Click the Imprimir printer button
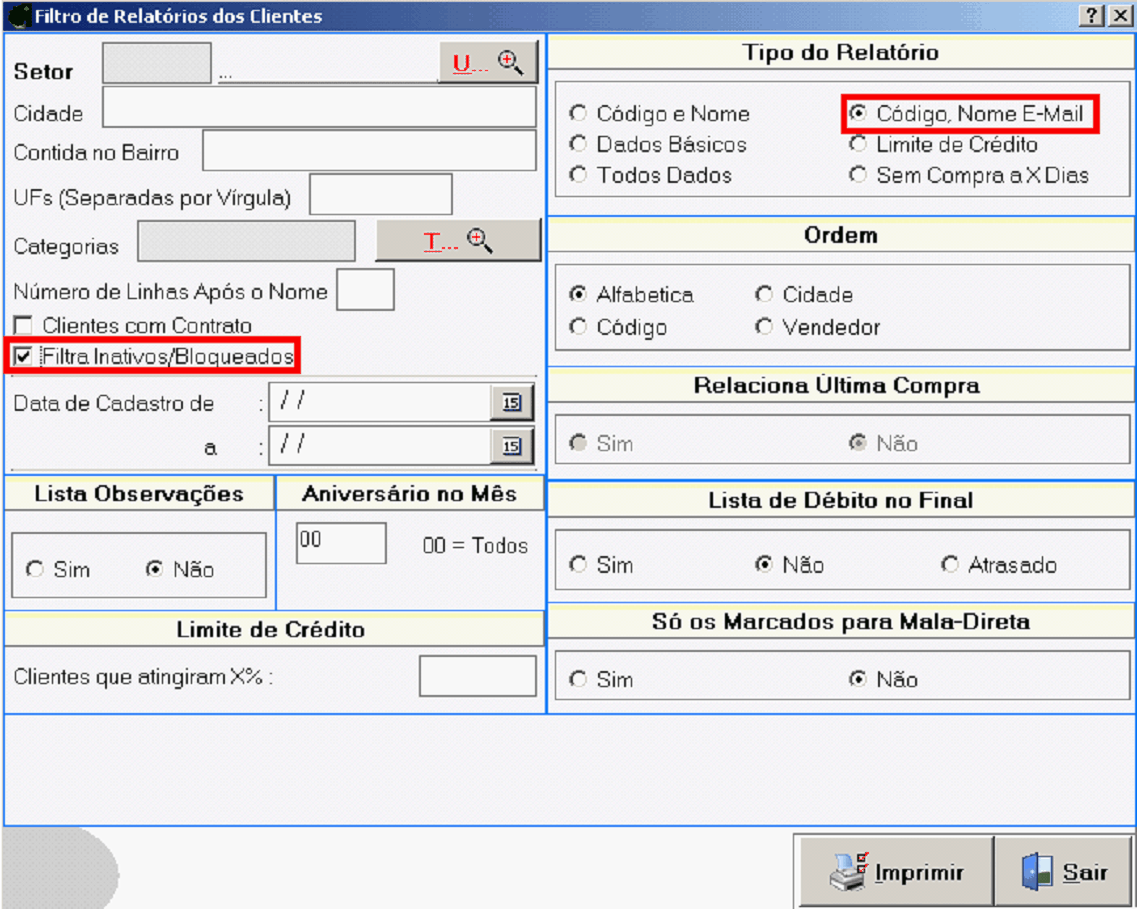The height and width of the screenshot is (910, 1138). tap(896, 872)
